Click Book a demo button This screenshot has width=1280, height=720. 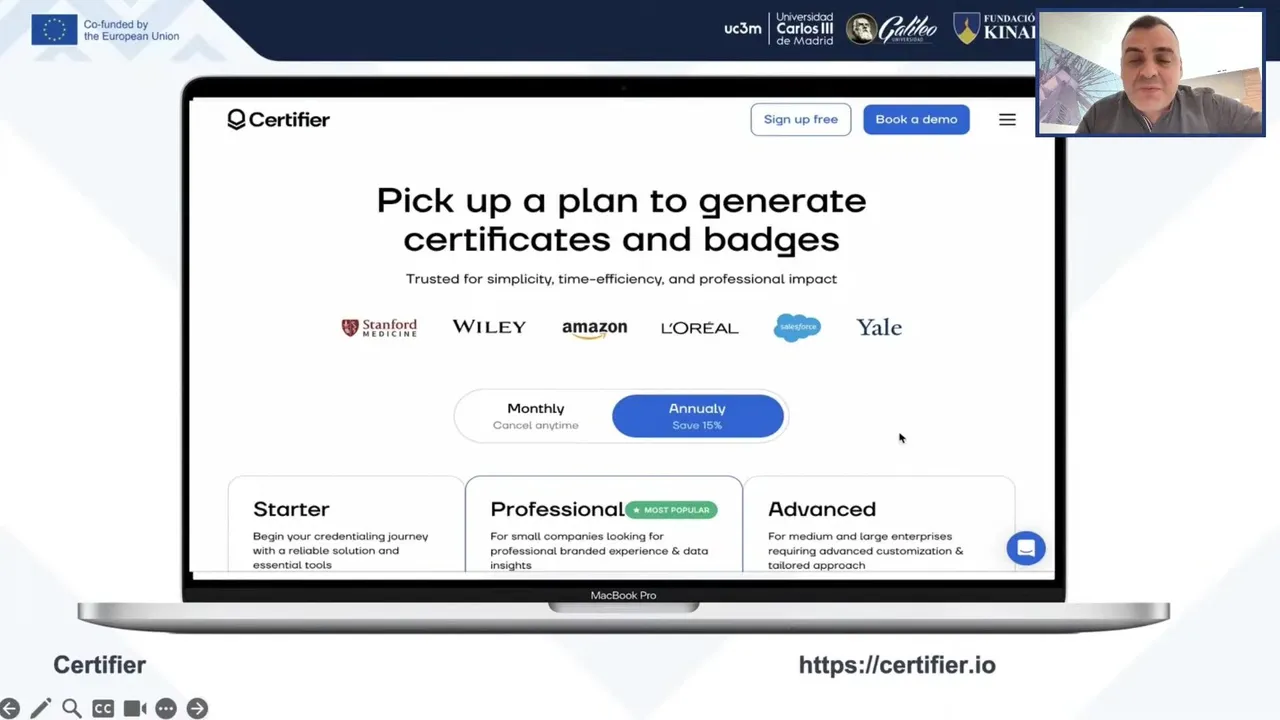(916, 119)
